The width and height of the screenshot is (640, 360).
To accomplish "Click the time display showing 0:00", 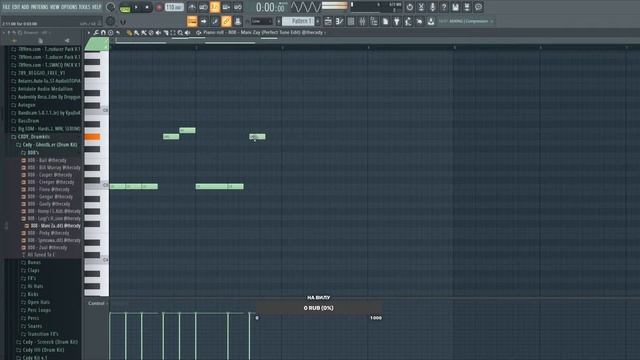I will tap(269, 7).
